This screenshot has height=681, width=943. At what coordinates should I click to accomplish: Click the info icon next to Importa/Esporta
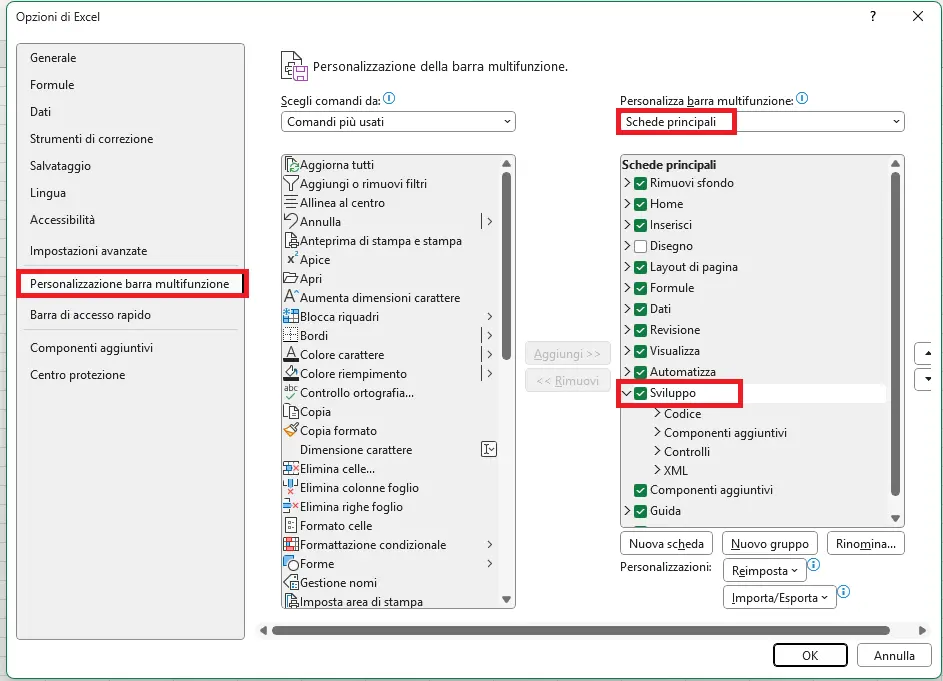tap(844, 591)
